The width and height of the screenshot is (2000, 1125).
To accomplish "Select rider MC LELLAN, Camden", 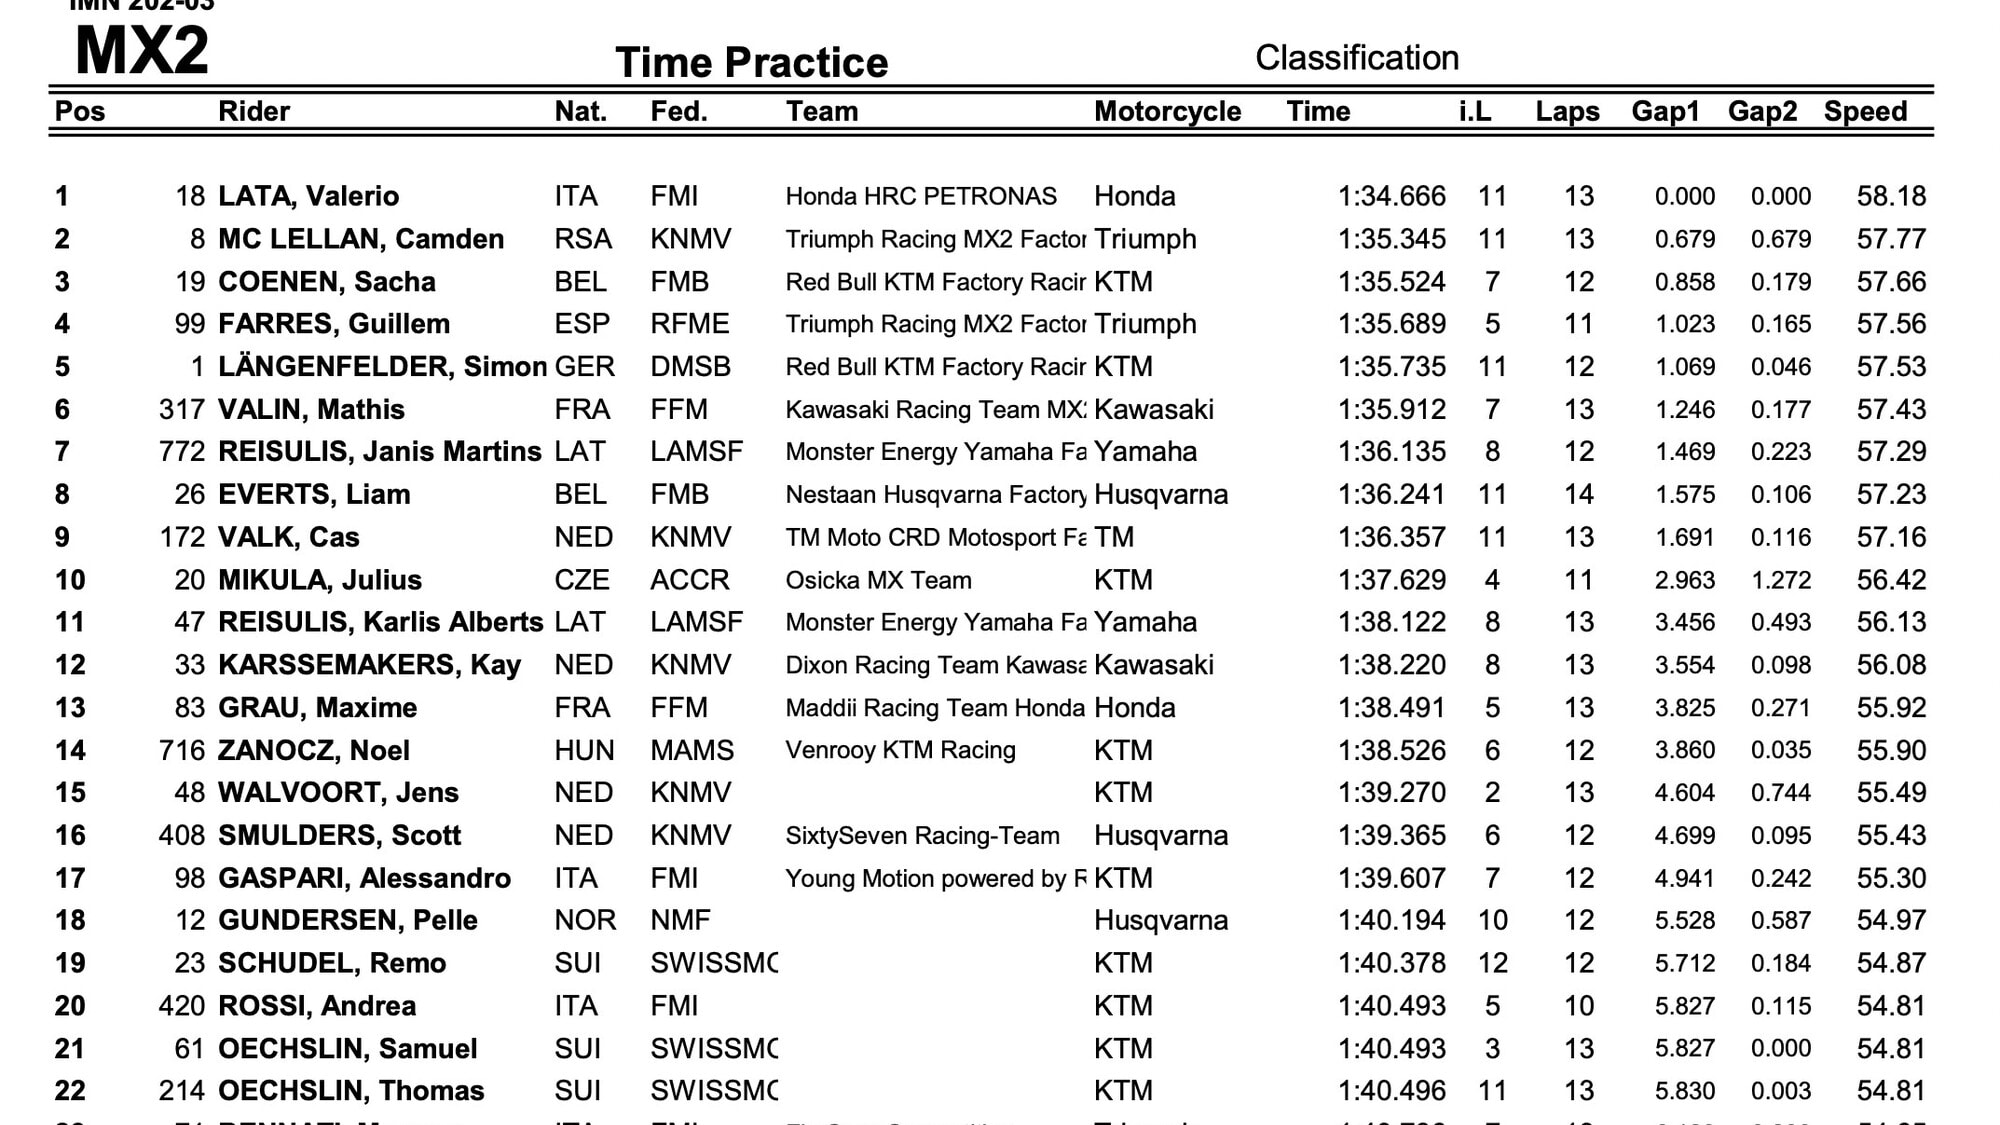I will pyautogui.click(x=361, y=239).
